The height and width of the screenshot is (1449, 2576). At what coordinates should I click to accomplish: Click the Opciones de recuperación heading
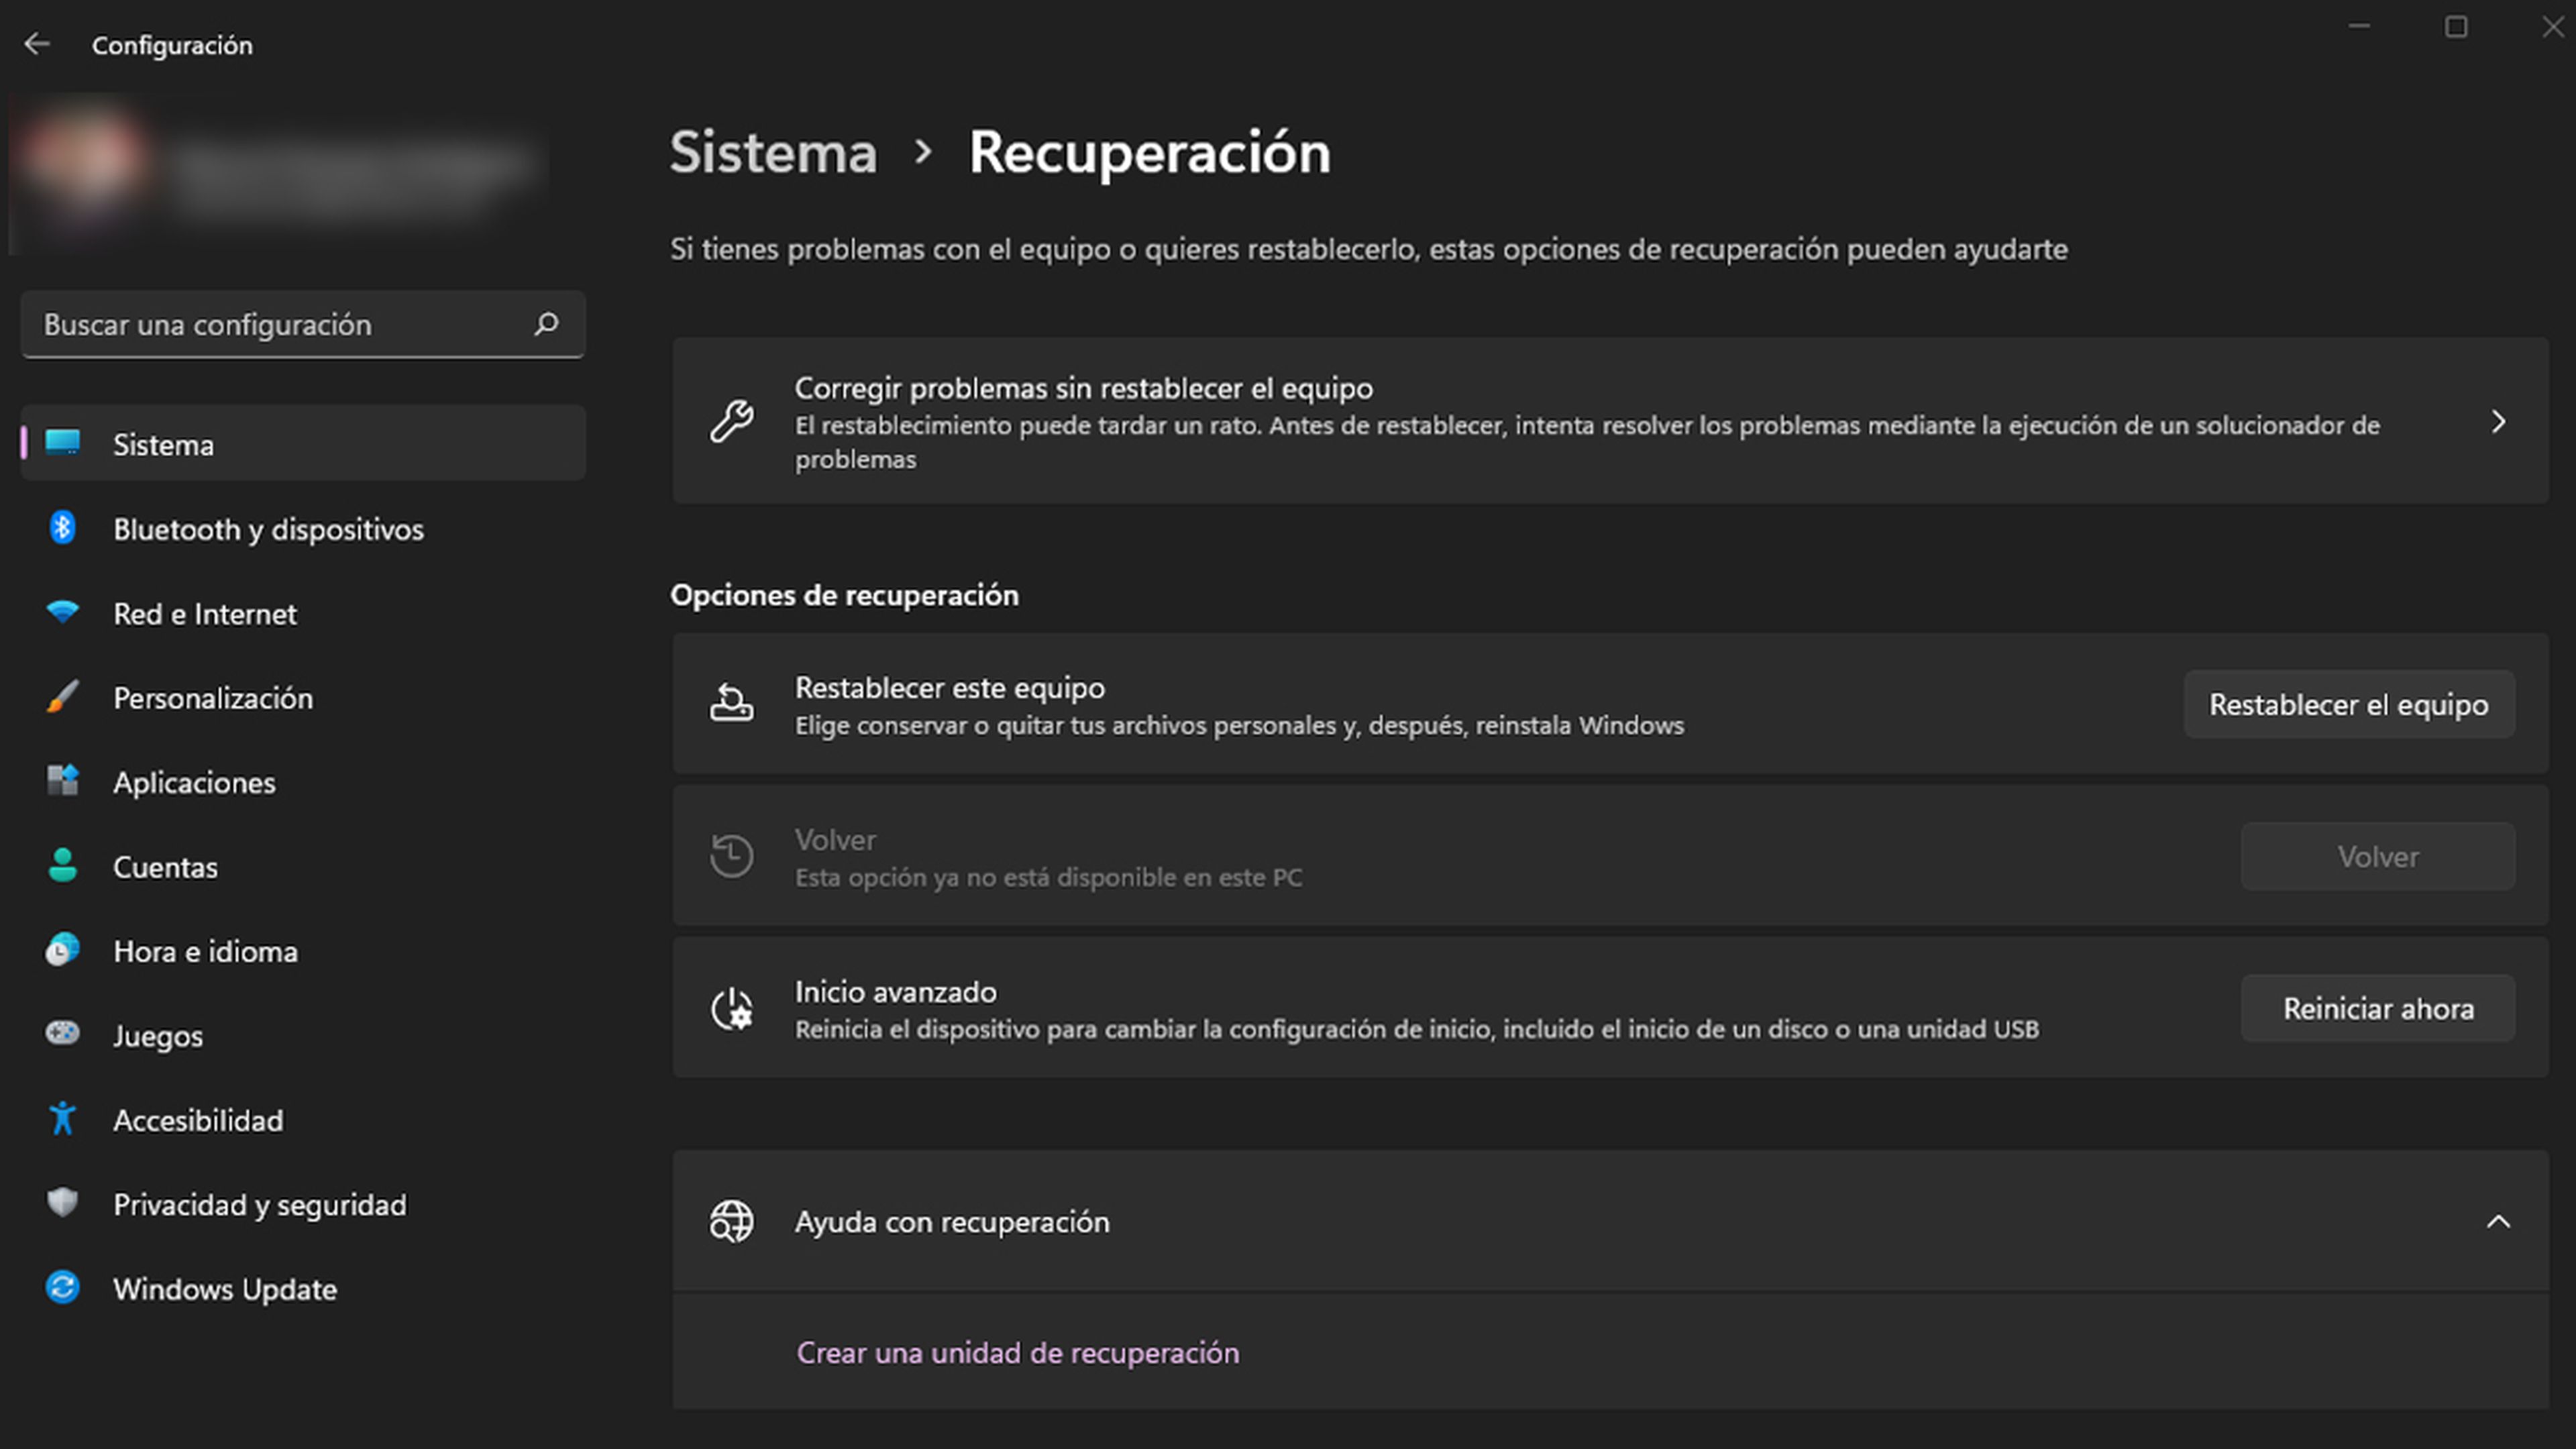coord(844,595)
